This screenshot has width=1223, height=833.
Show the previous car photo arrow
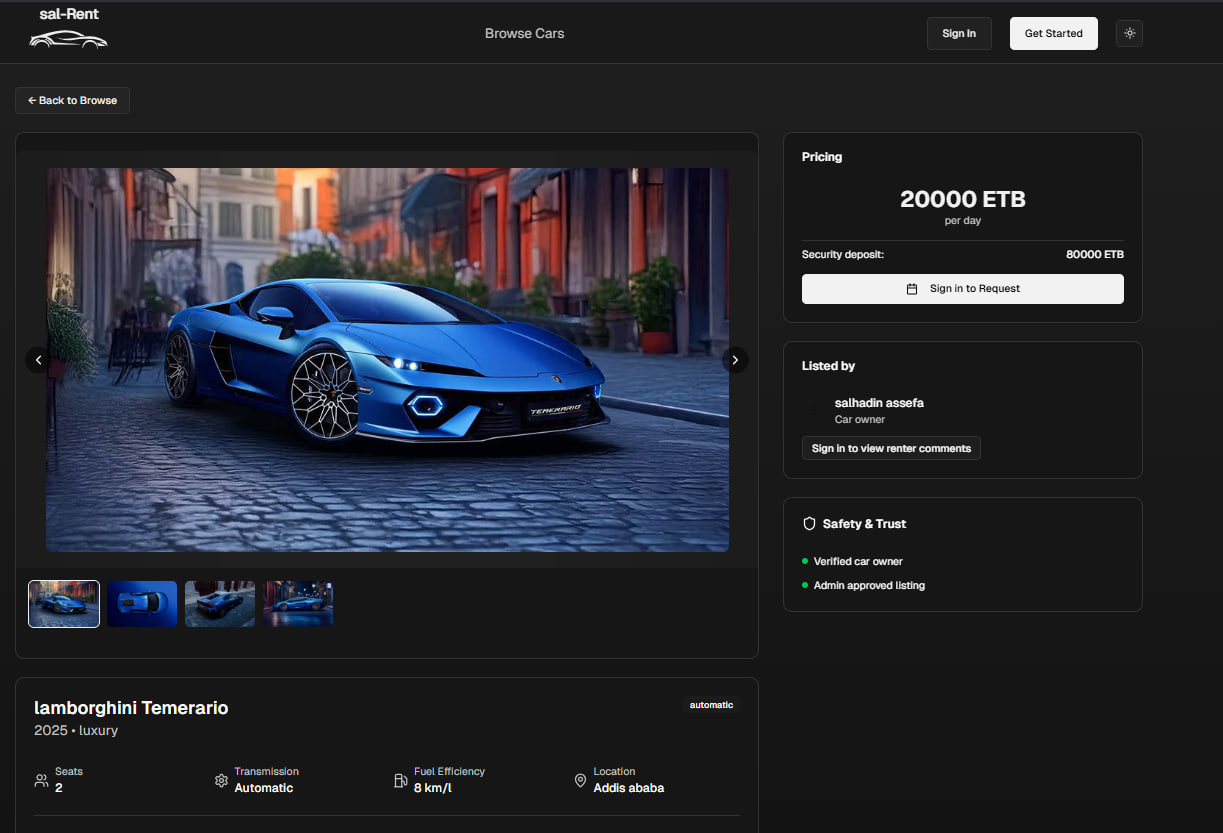click(x=38, y=360)
